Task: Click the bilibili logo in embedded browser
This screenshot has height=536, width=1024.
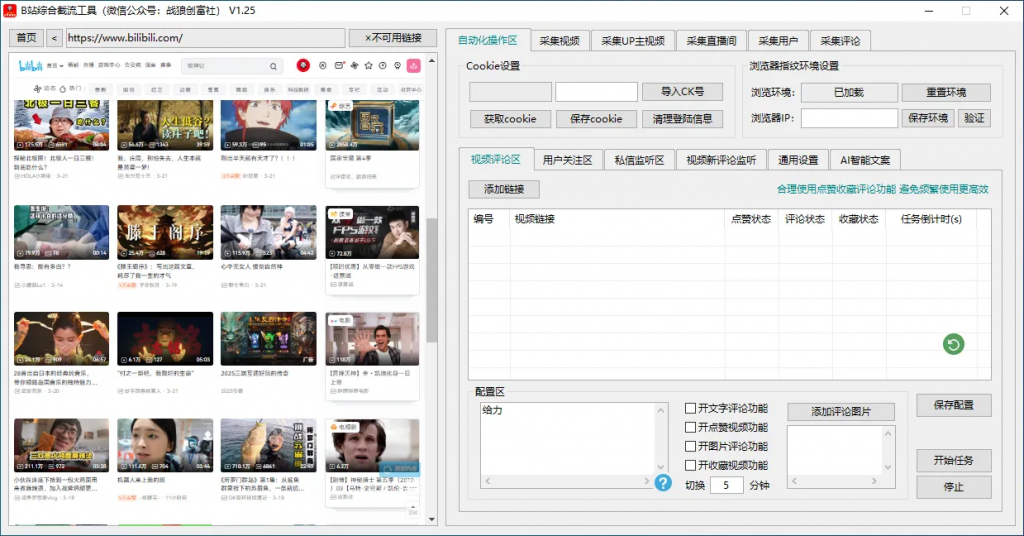Action: 31,66
